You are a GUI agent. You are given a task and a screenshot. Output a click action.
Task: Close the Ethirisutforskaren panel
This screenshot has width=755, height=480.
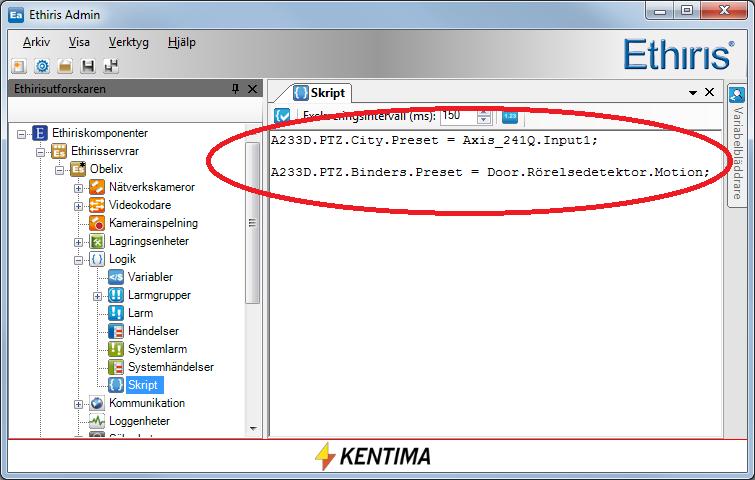click(252, 89)
